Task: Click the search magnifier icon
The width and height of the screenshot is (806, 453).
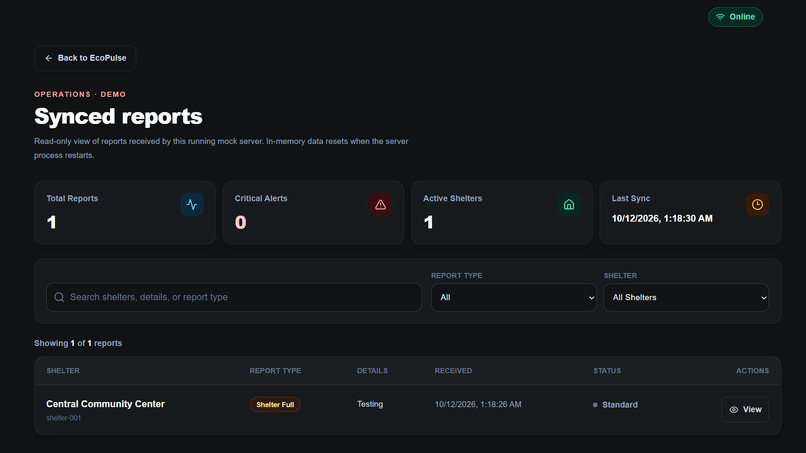Action: coord(59,297)
